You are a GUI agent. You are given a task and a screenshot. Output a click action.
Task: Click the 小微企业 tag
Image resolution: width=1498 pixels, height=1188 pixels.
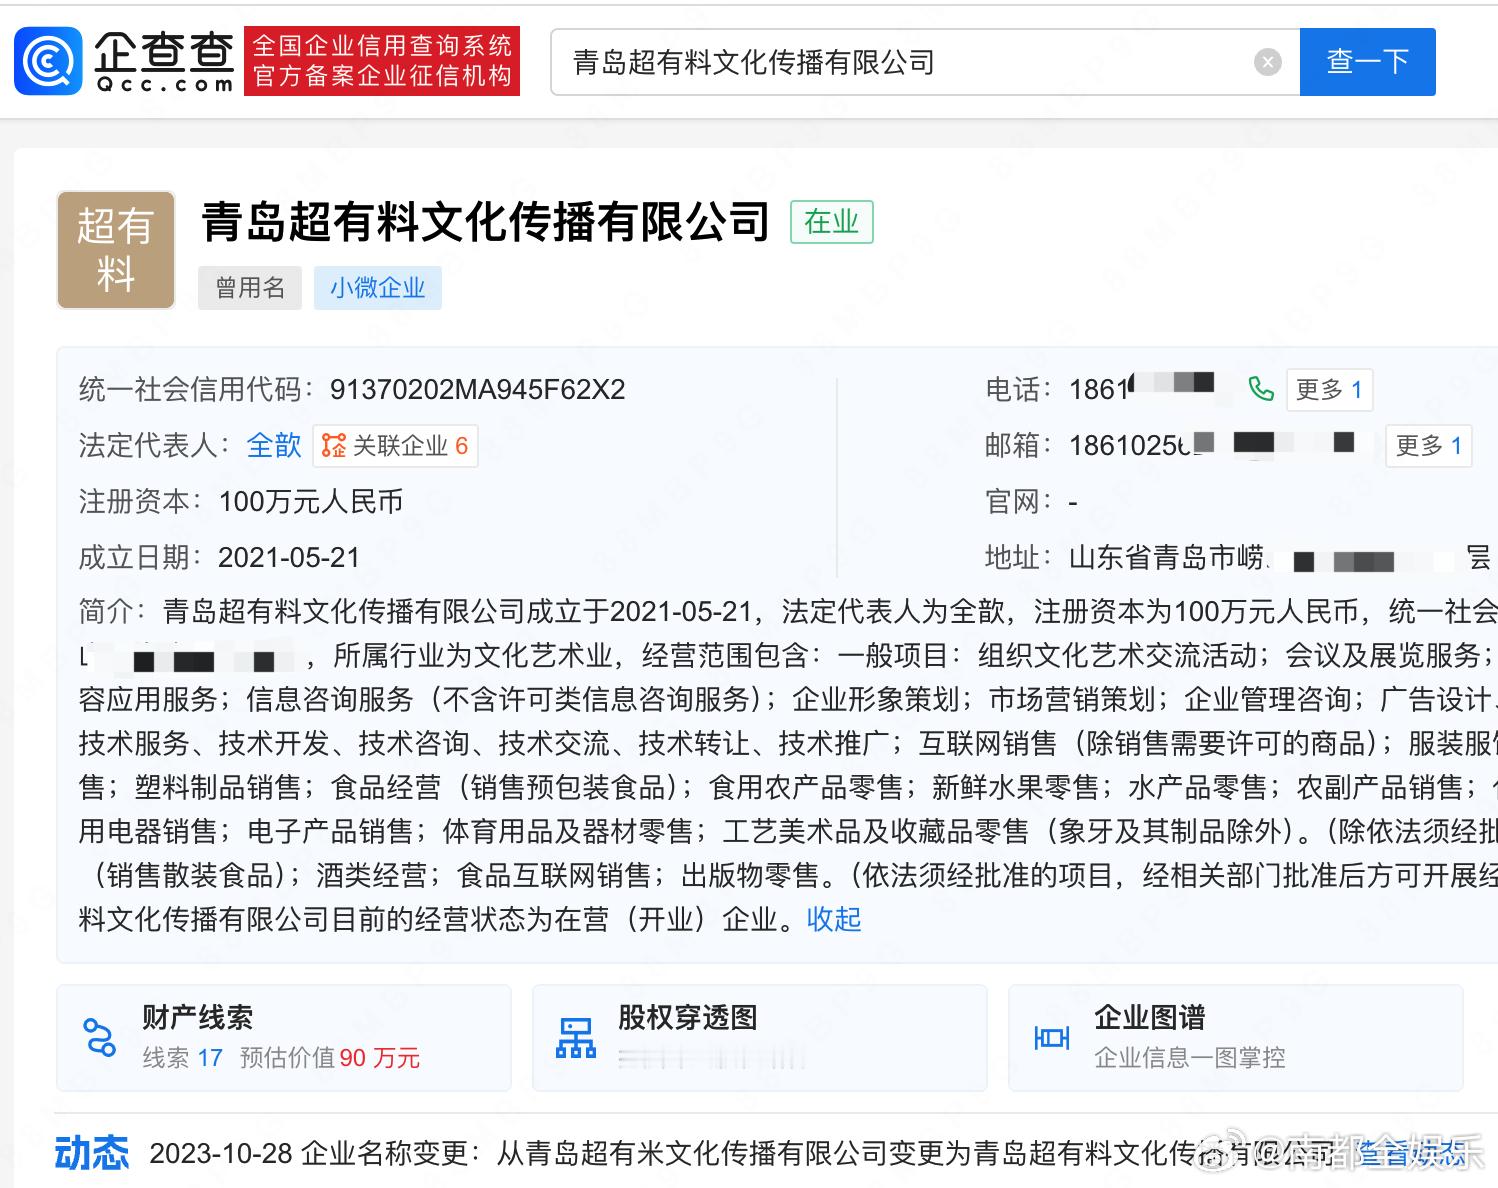click(377, 288)
